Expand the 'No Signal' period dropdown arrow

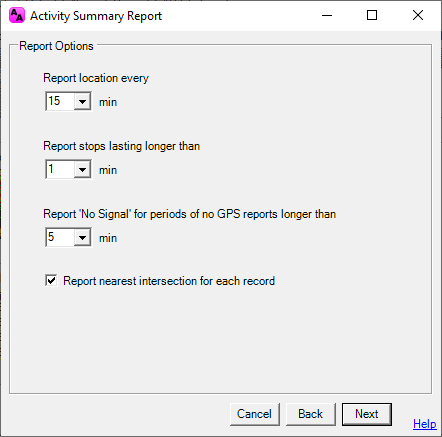pos(82,238)
